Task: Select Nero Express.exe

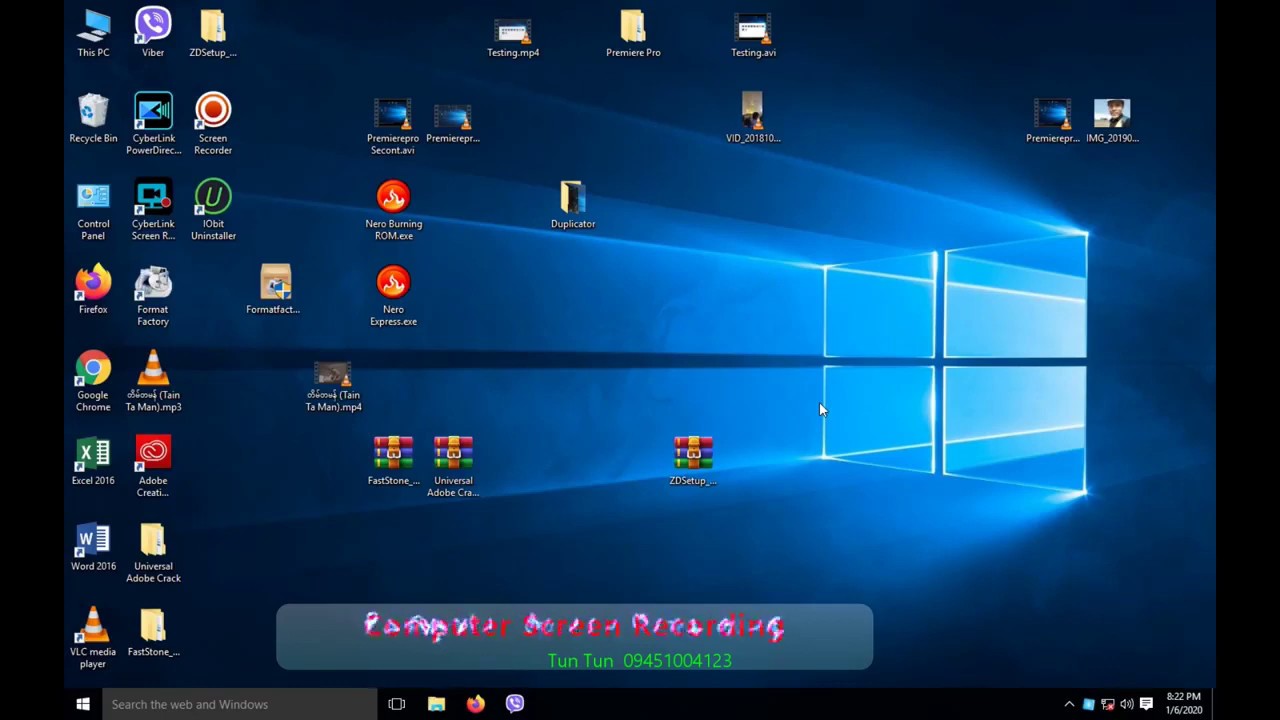Action: (393, 296)
